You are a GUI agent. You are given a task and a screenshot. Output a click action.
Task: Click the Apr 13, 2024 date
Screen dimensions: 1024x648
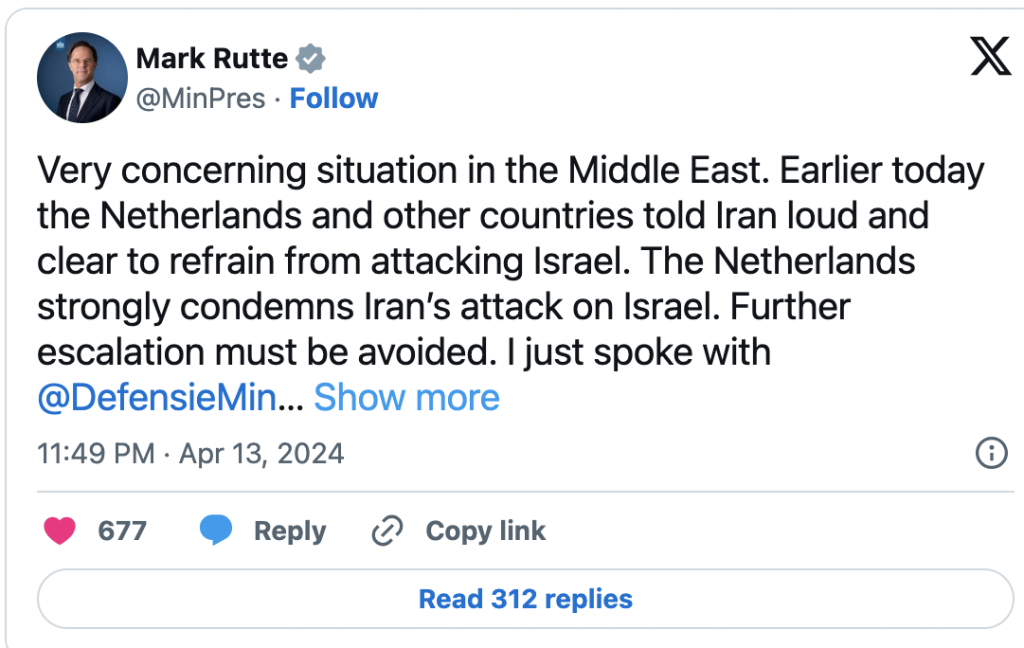click(x=261, y=454)
